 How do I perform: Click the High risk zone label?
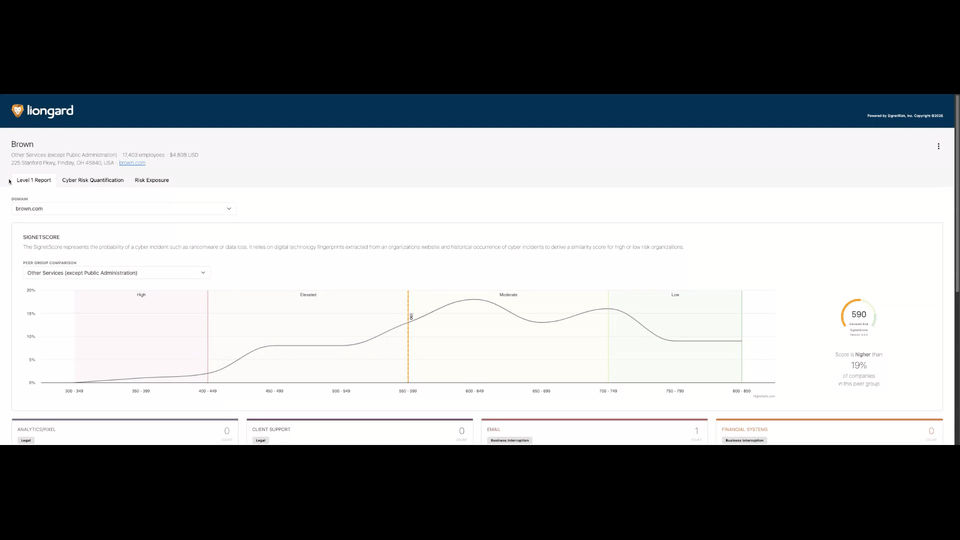point(141,294)
